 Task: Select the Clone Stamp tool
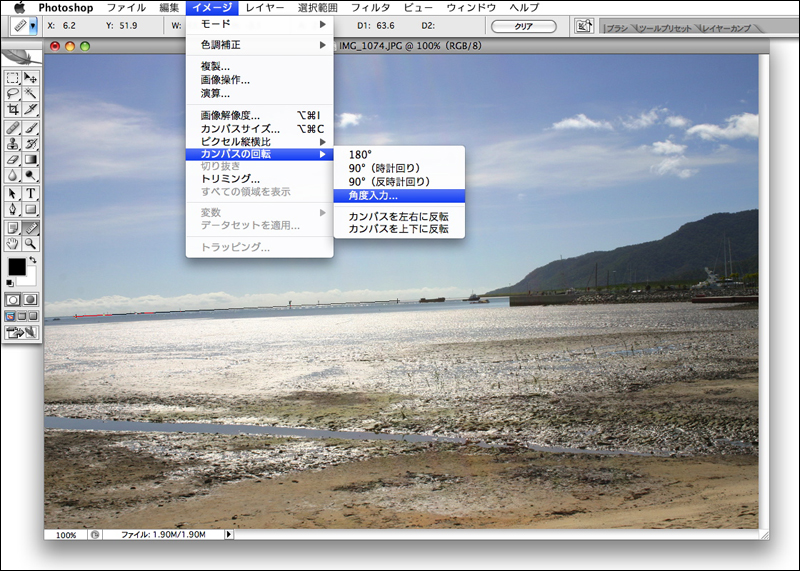13,143
